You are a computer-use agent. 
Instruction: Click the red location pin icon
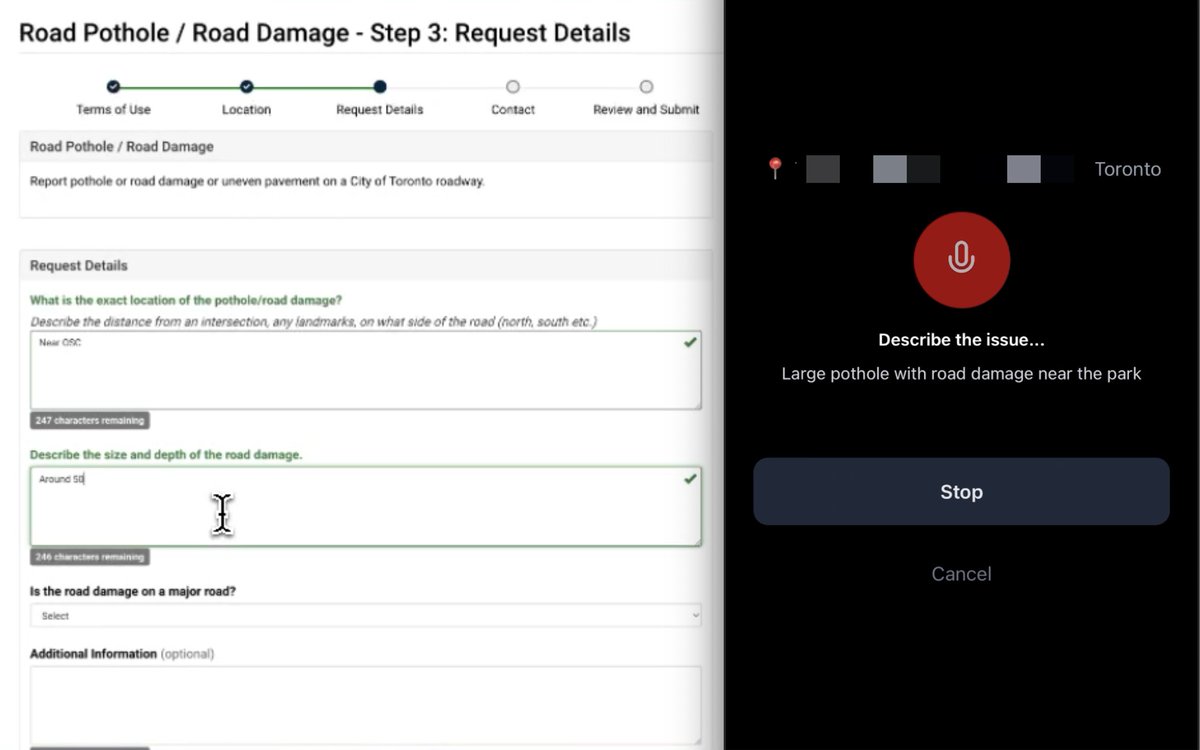tap(775, 168)
